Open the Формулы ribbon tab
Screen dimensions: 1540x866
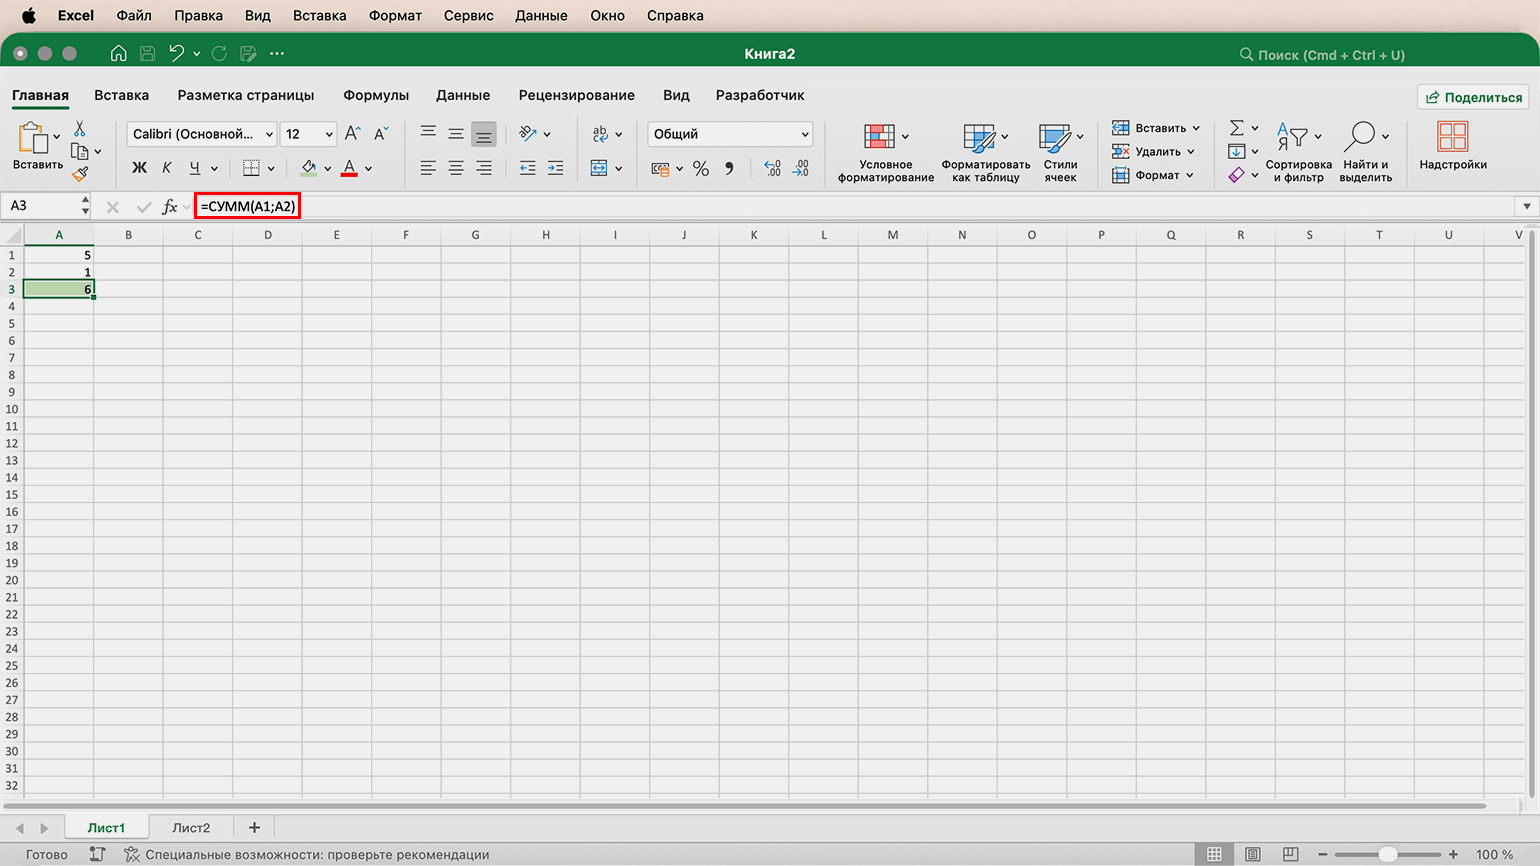click(x=376, y=95)
